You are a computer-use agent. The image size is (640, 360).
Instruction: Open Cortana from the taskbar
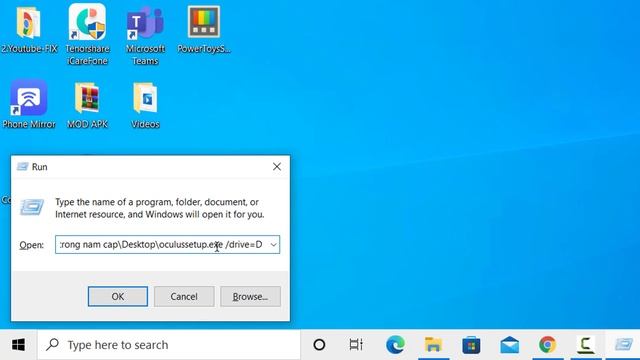(319, 345)
